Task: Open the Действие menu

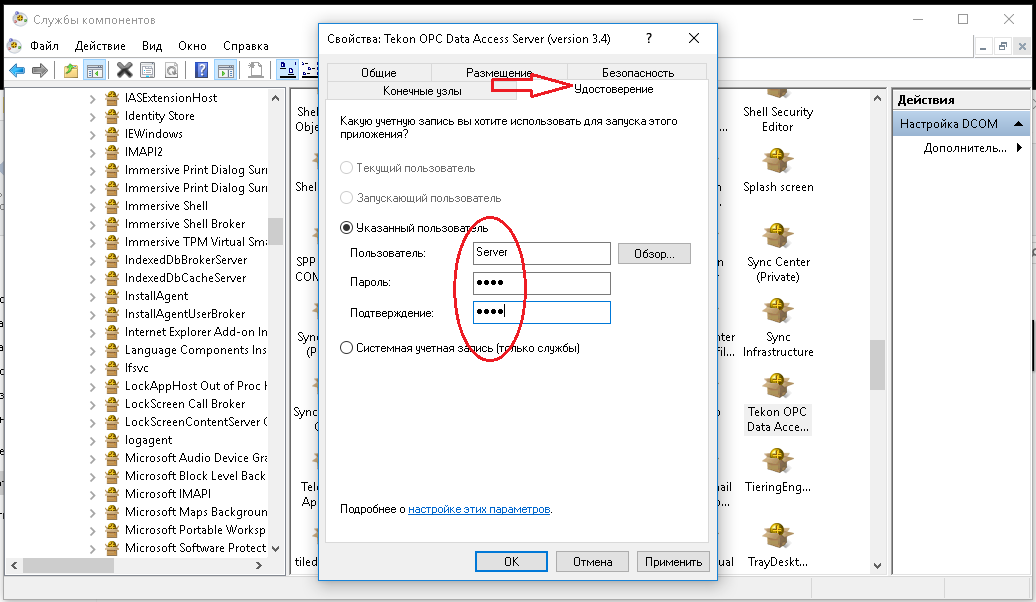Action: (x=100, y=46)
